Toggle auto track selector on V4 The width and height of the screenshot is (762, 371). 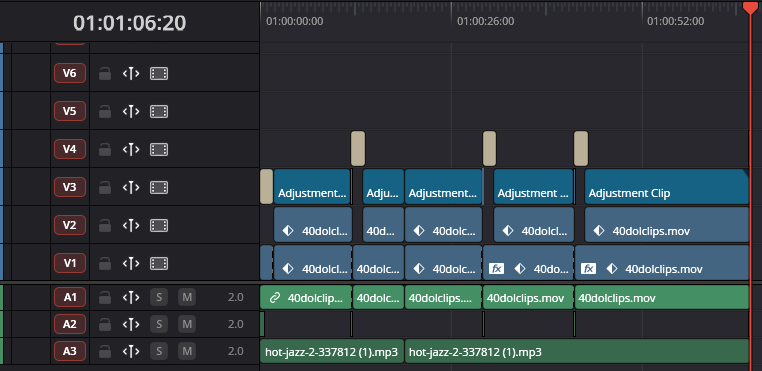click(131, 150)
